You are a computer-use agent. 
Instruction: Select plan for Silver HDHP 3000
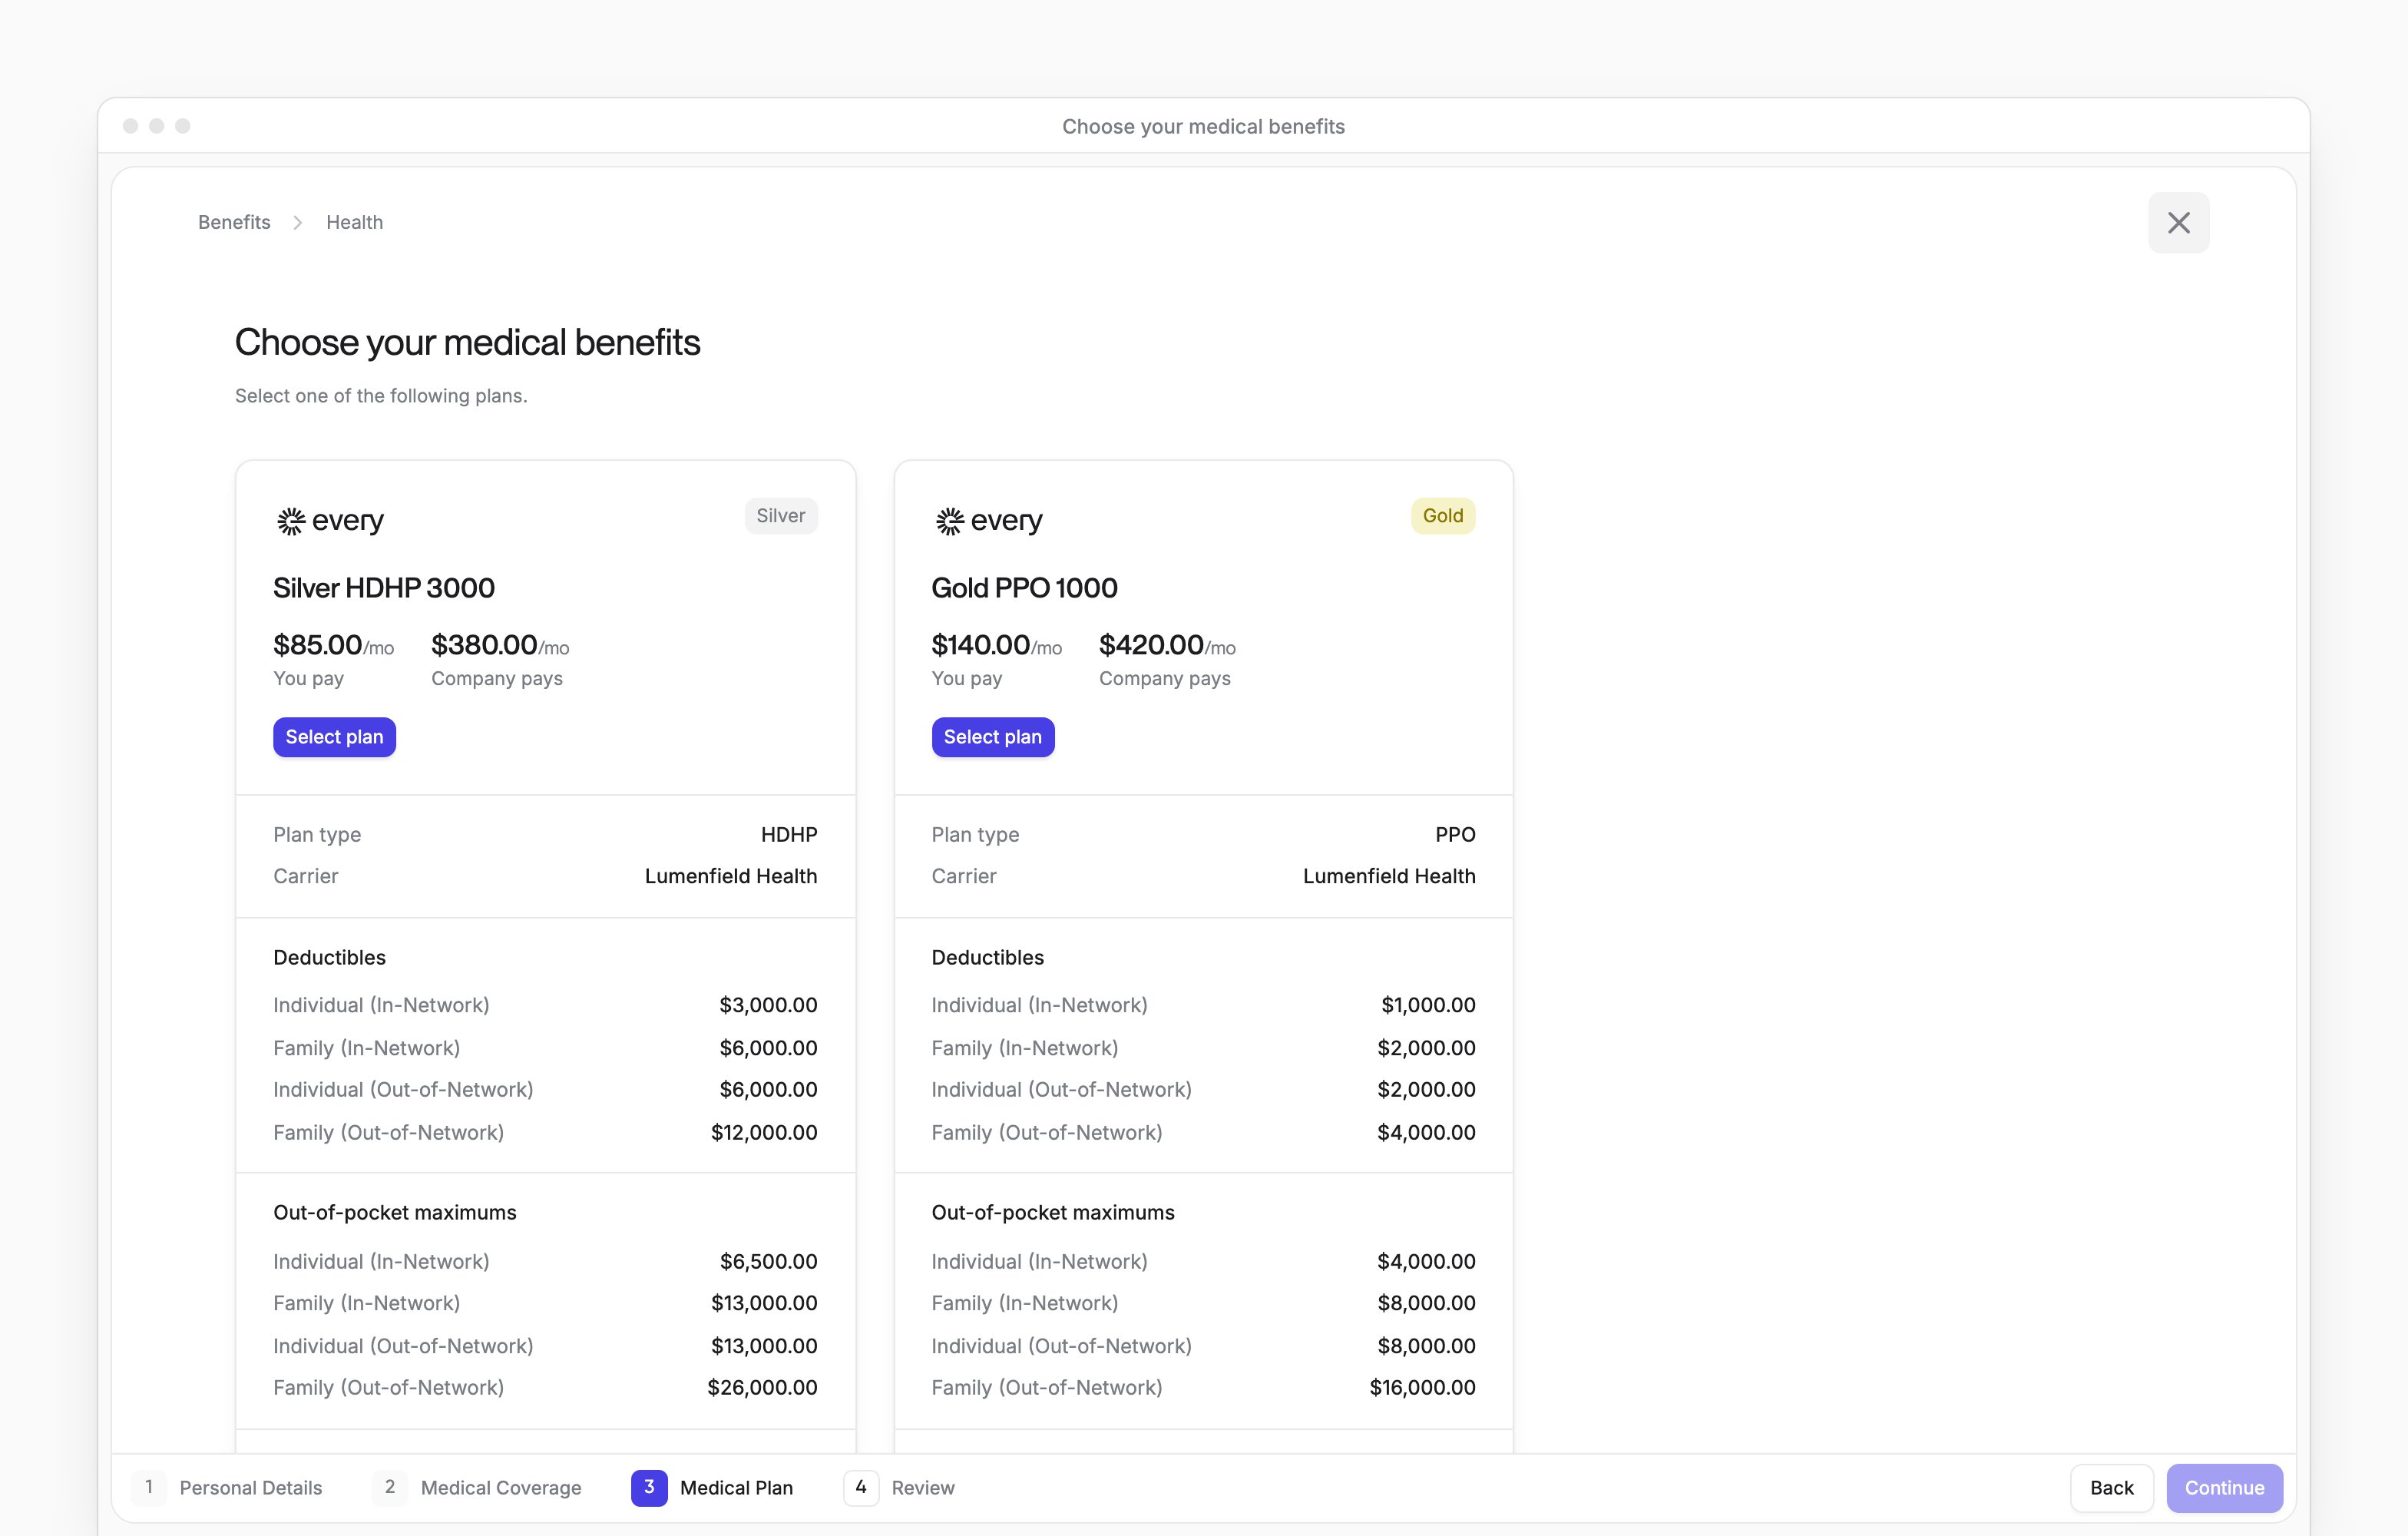(334, 737)
